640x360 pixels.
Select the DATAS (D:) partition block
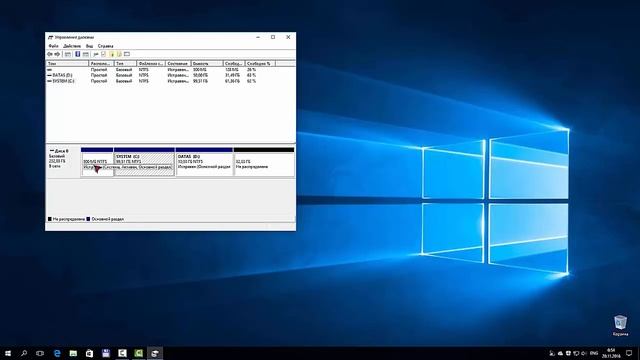(204, 162)
